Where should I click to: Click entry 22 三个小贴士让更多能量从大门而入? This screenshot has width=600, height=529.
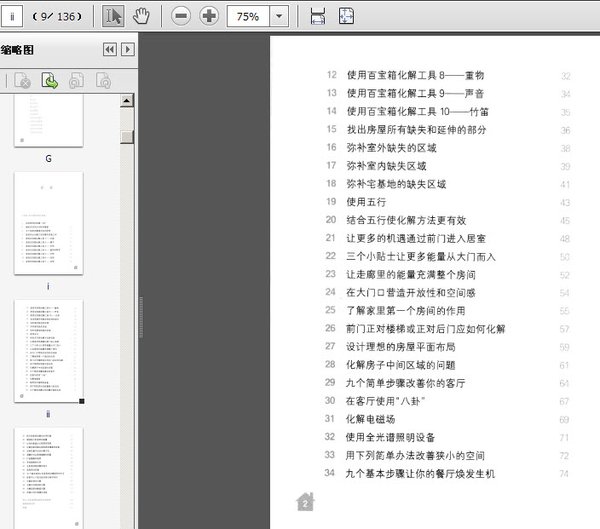(448, 256)
